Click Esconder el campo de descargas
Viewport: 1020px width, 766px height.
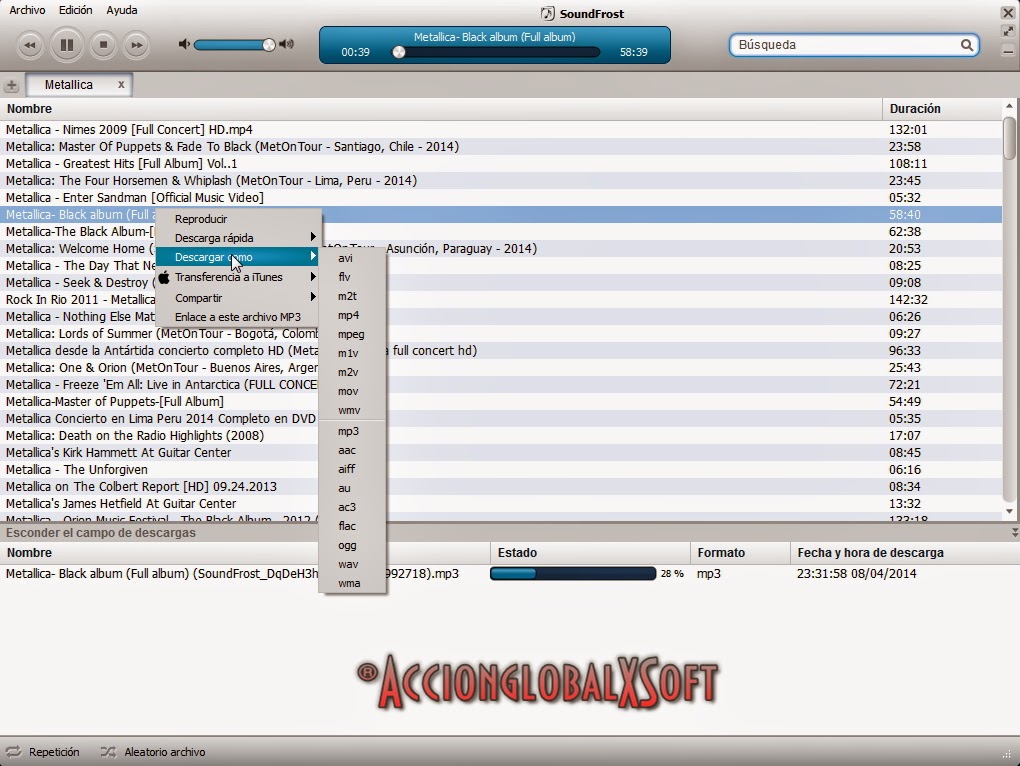[101, 533]
